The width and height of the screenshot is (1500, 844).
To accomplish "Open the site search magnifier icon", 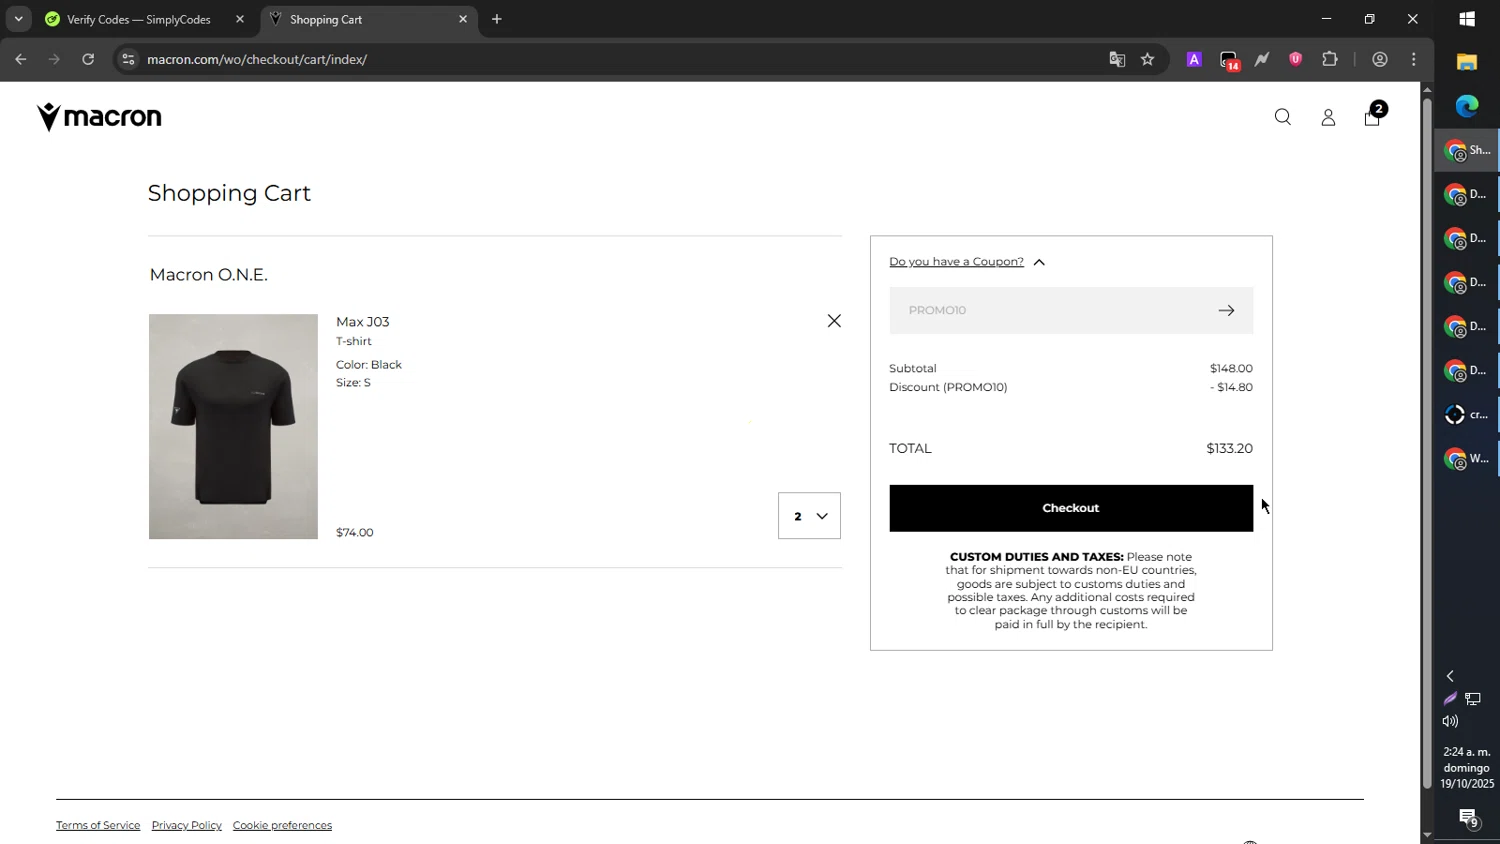I will click(x=1283, y=118).
